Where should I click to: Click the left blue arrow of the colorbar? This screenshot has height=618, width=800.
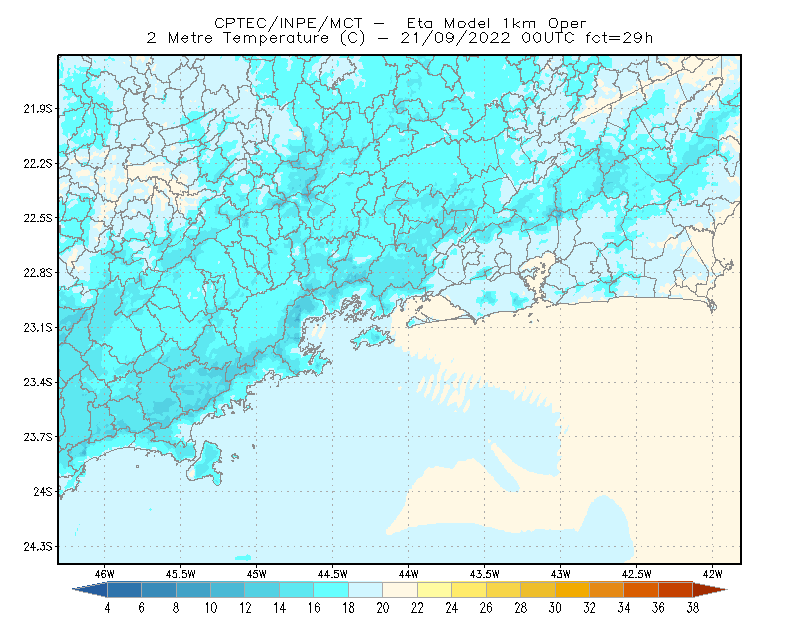pyautogui.click(x=90, y=589)
